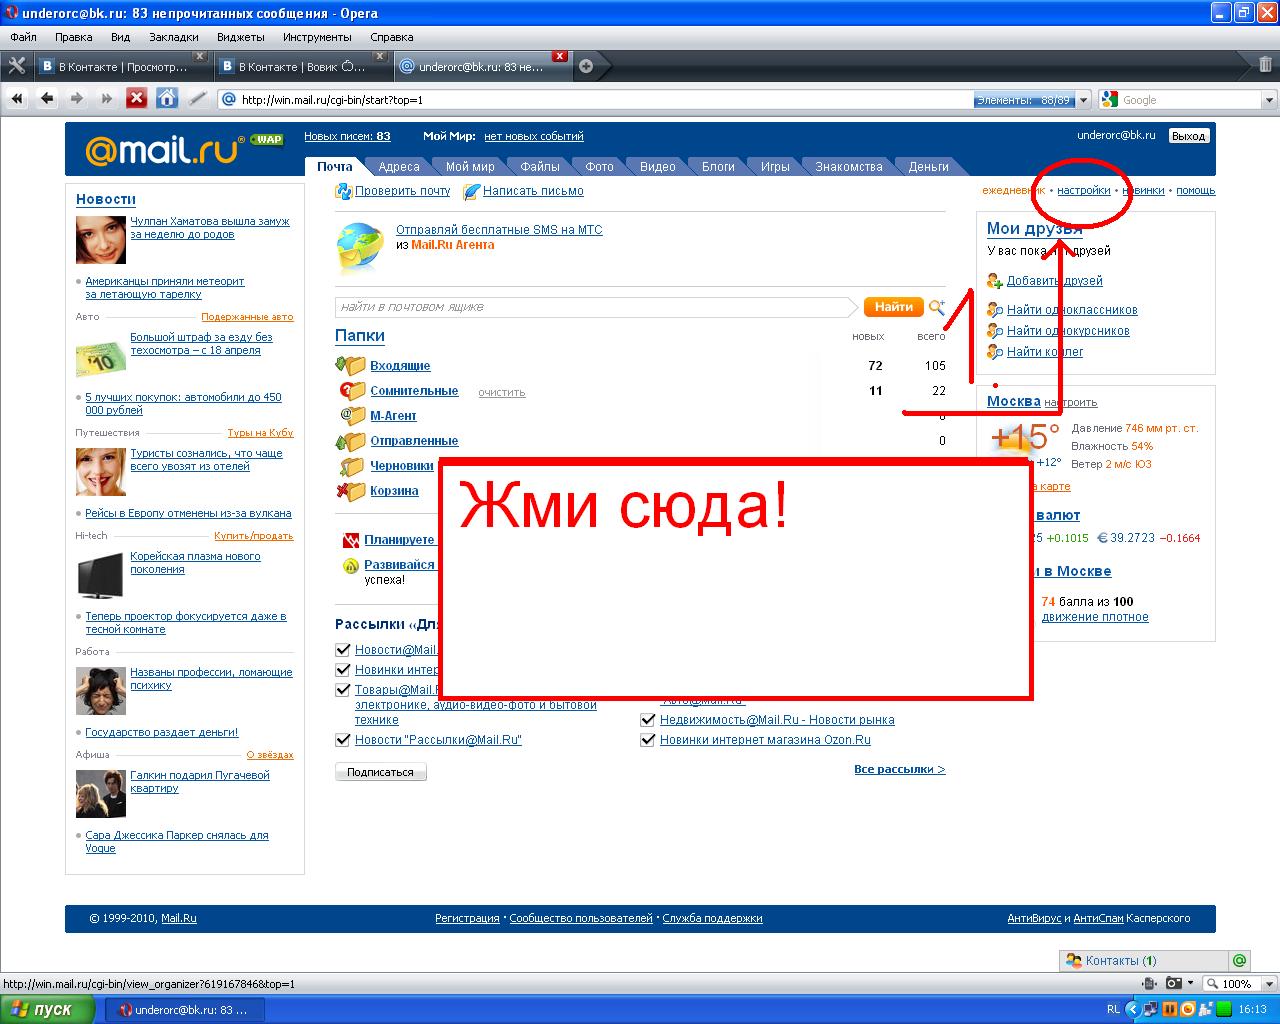Image resolution: width=1280 pixels, height=1024 pixels.
Task: Click the orange Найти search button
Action: 893,307
